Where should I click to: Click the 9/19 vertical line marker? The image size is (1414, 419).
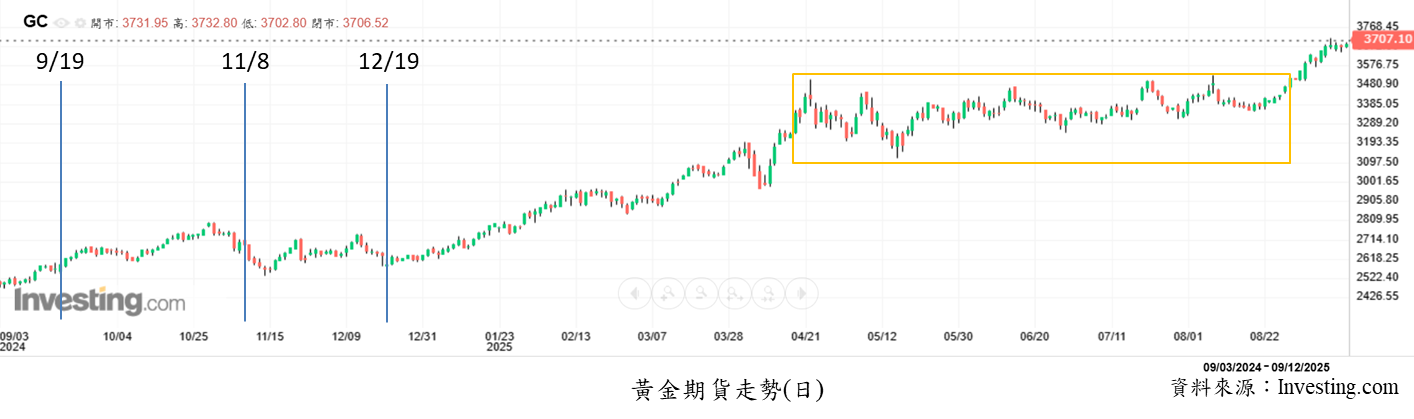[61, 200]
